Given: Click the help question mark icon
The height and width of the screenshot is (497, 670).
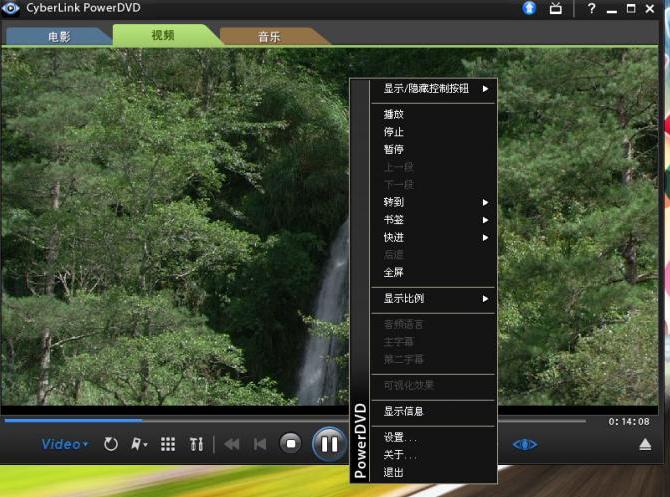Looking at the screenshot, I should click(x=591, y=9).
